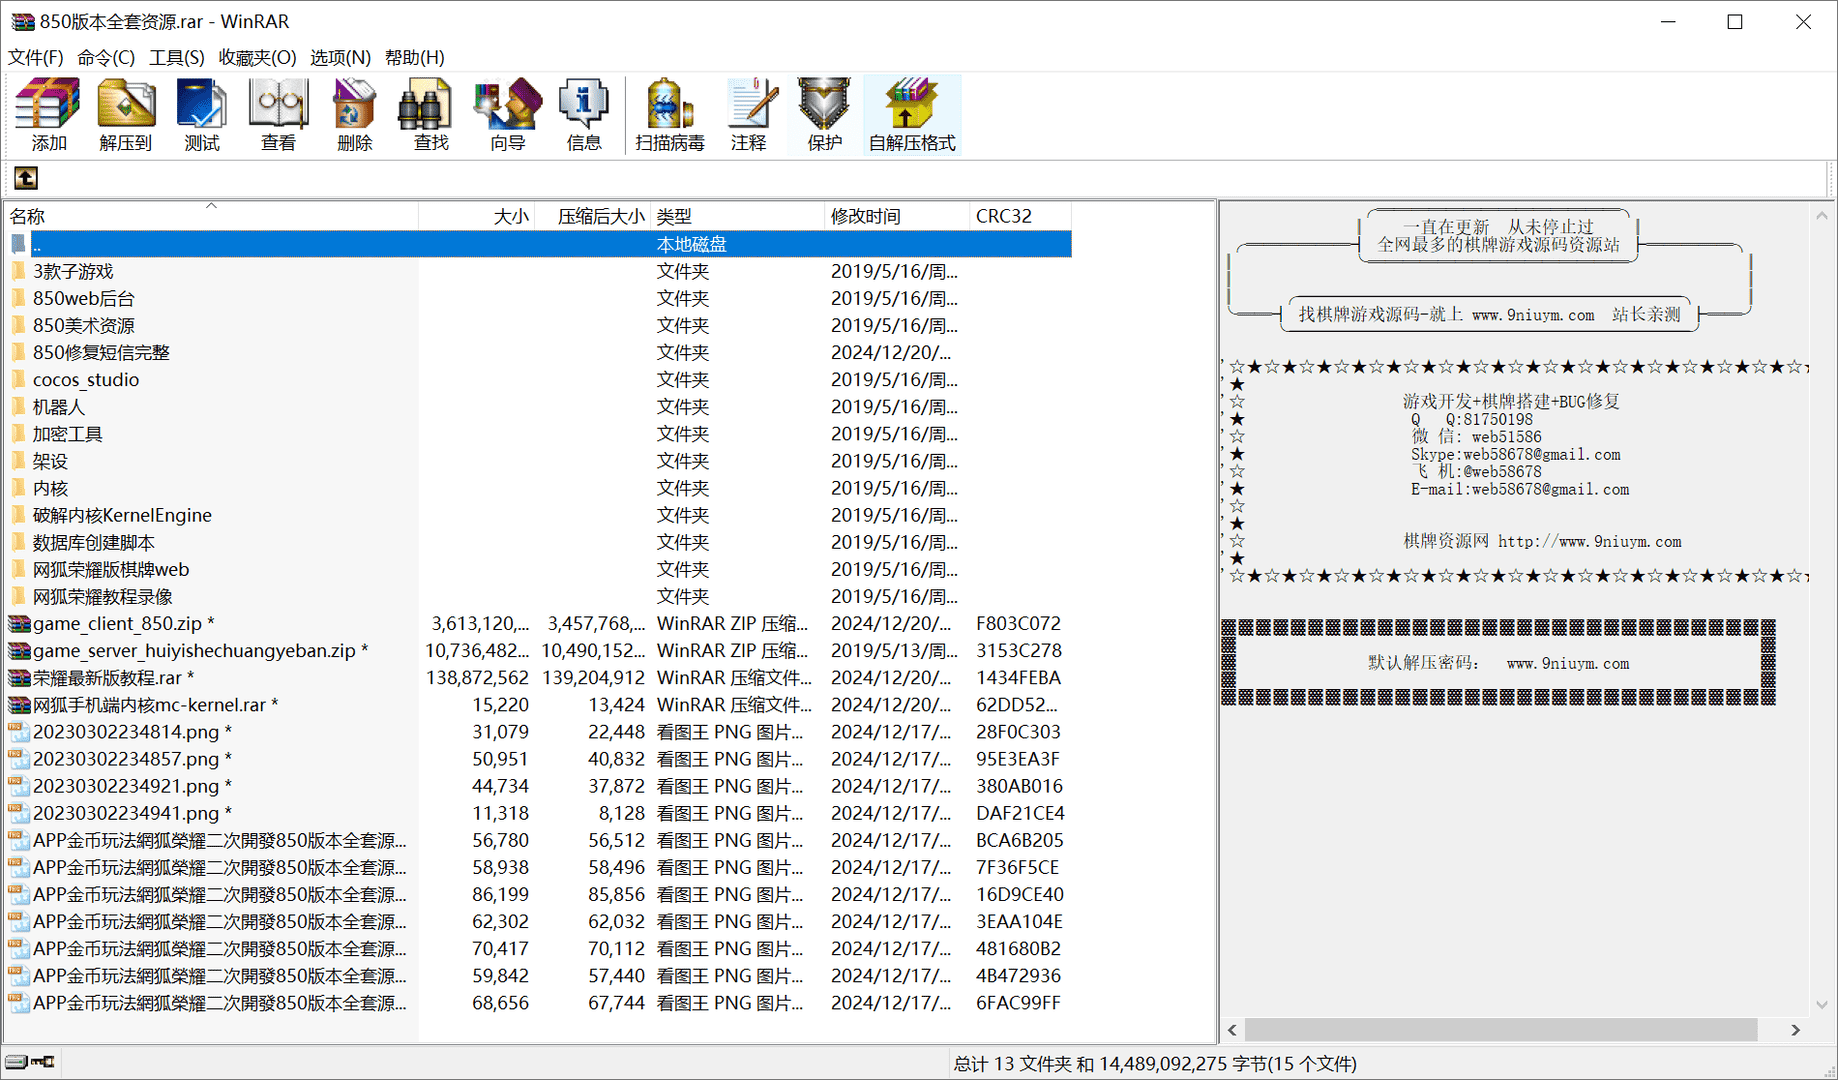Screen dimensions: 1838x1080
Task: Select the 850web后台 folder row
Action: [539, 298]
